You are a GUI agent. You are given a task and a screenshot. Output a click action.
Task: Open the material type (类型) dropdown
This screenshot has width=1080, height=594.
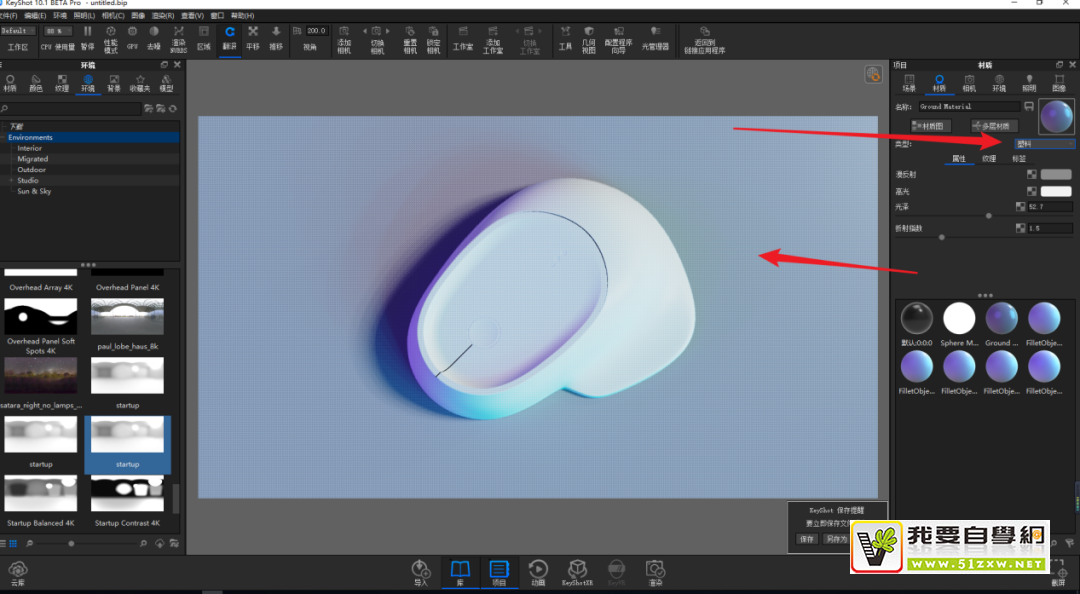(x=1044, y=144)
